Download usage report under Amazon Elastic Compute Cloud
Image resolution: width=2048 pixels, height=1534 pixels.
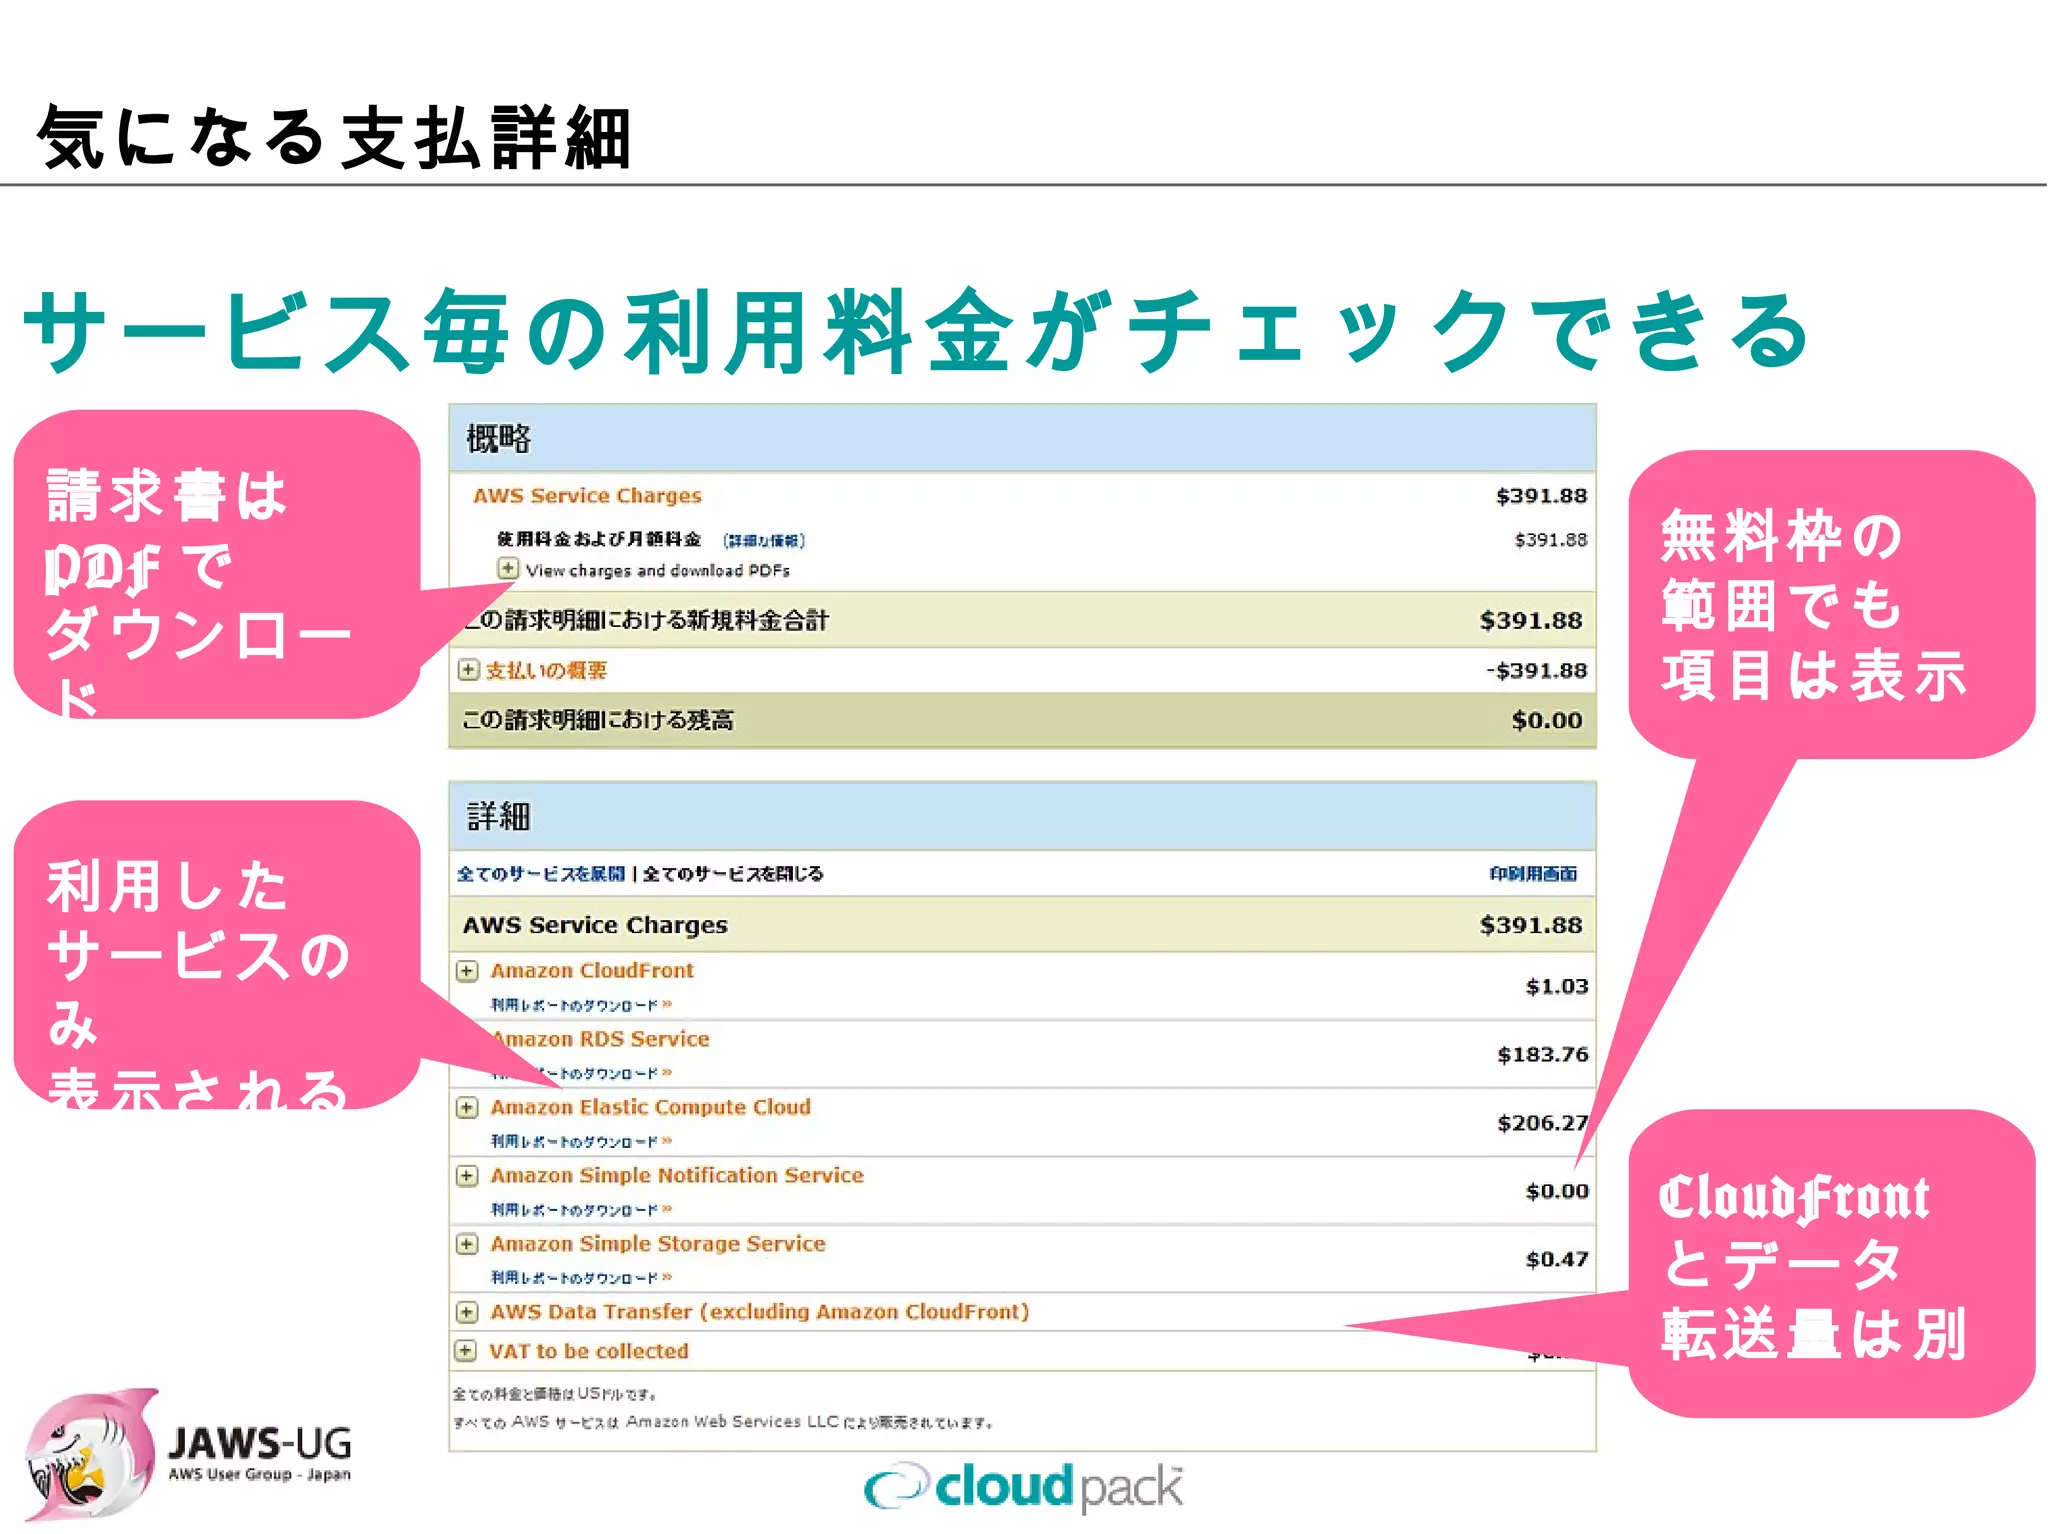[581, 1141]
